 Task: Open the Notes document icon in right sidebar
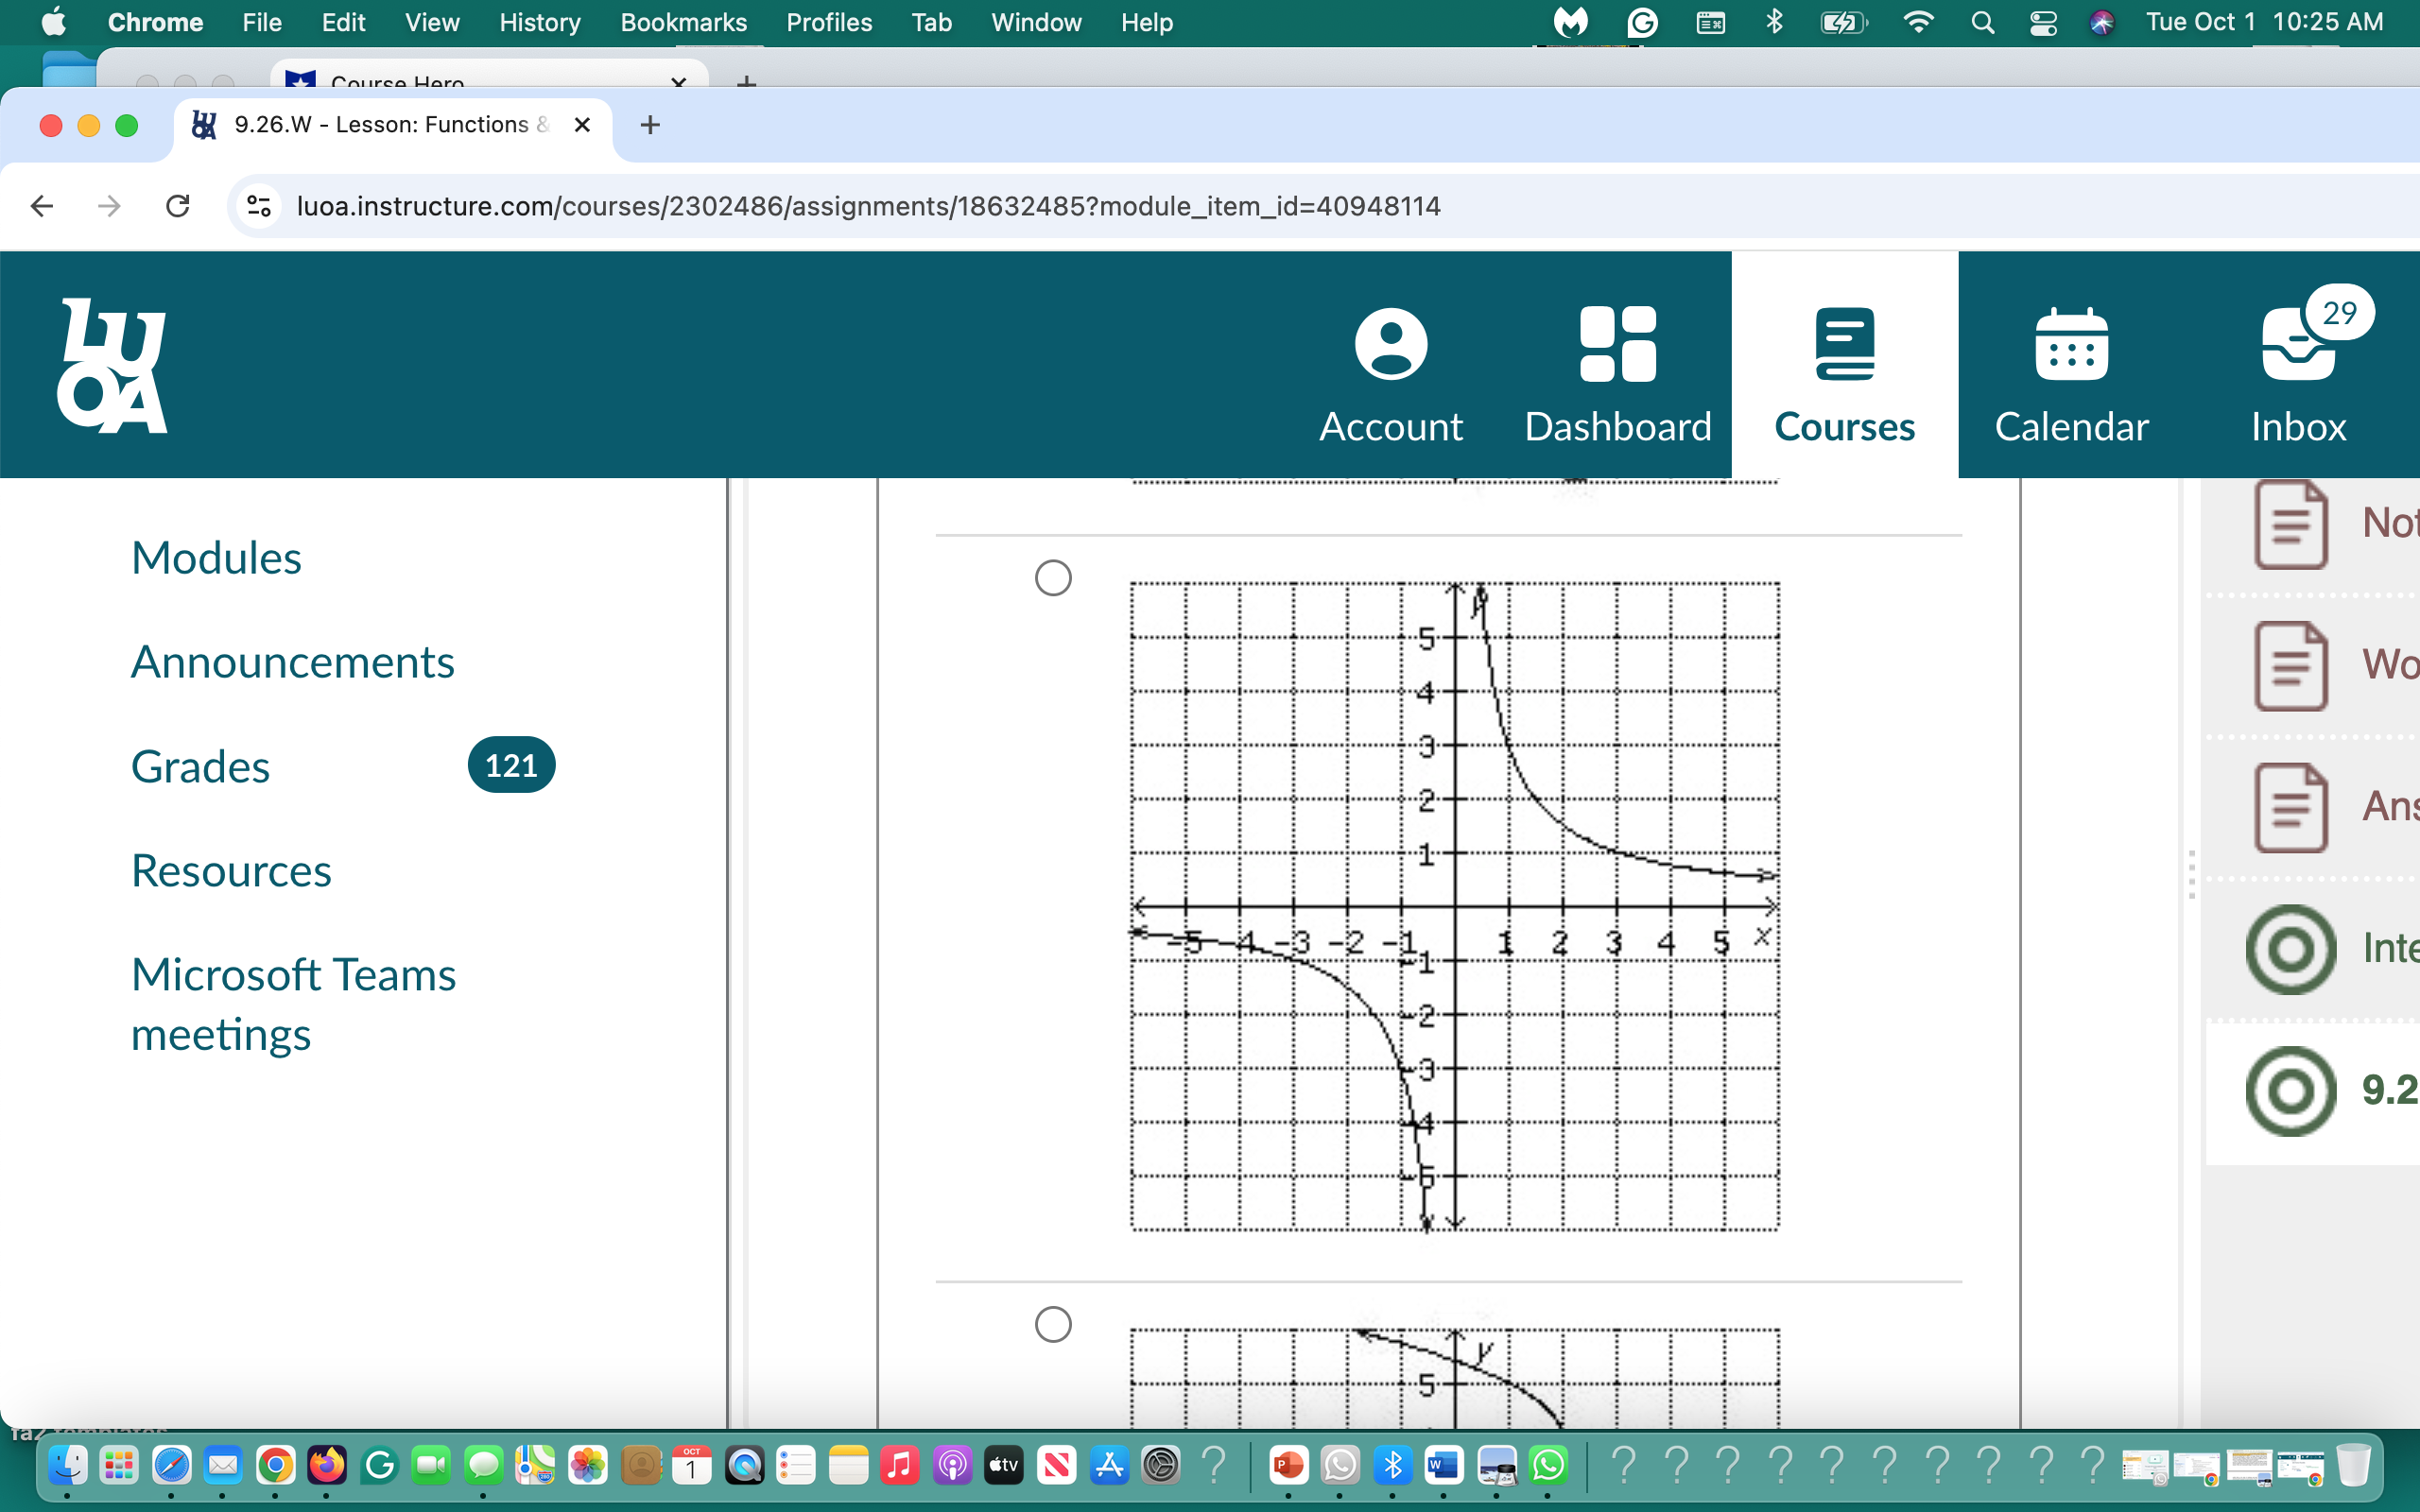[x=2291, y=523]
